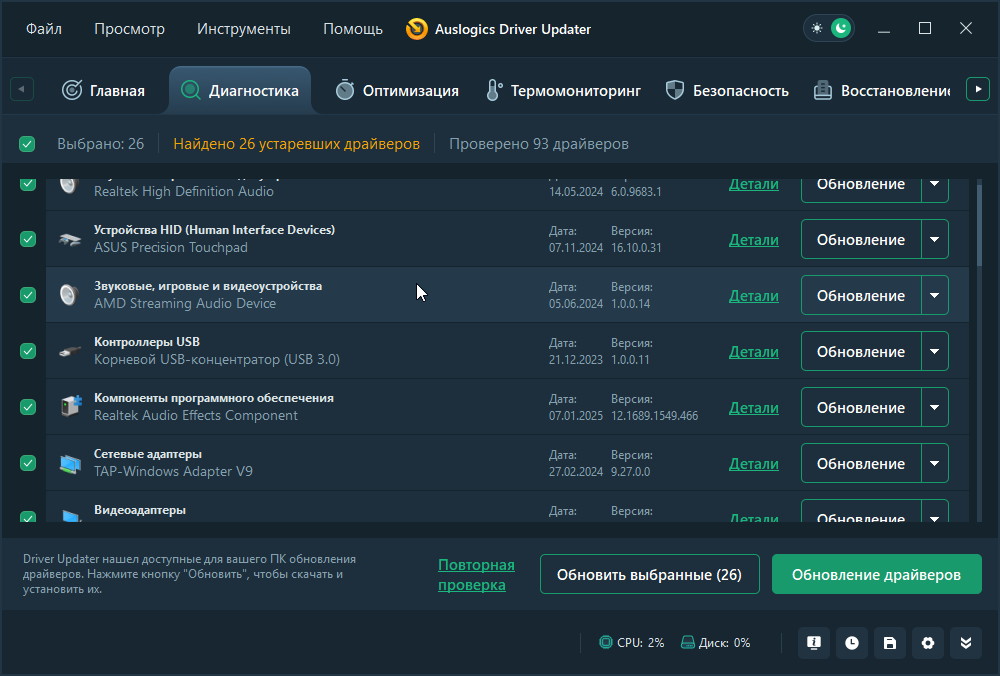The width and height of the screenshot is (1000, 676).
Task: Click the Повторная проверка link
Action: [476, 575]
